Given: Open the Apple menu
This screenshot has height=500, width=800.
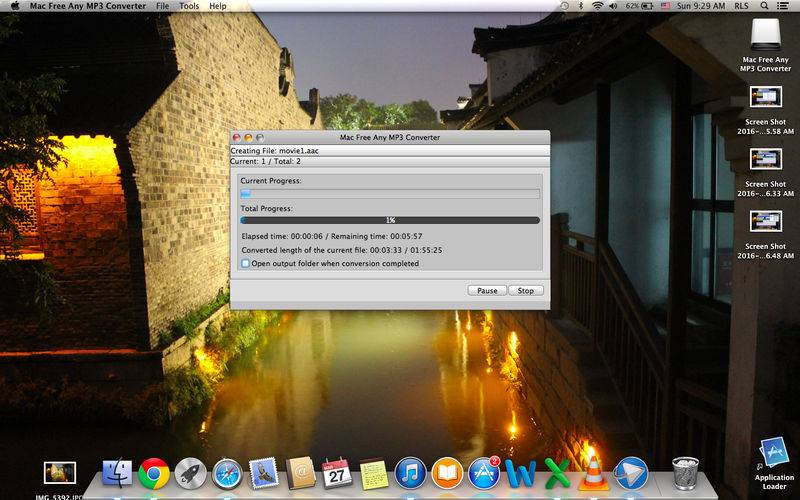Looking at the screenshot, I should click(15, 6).
